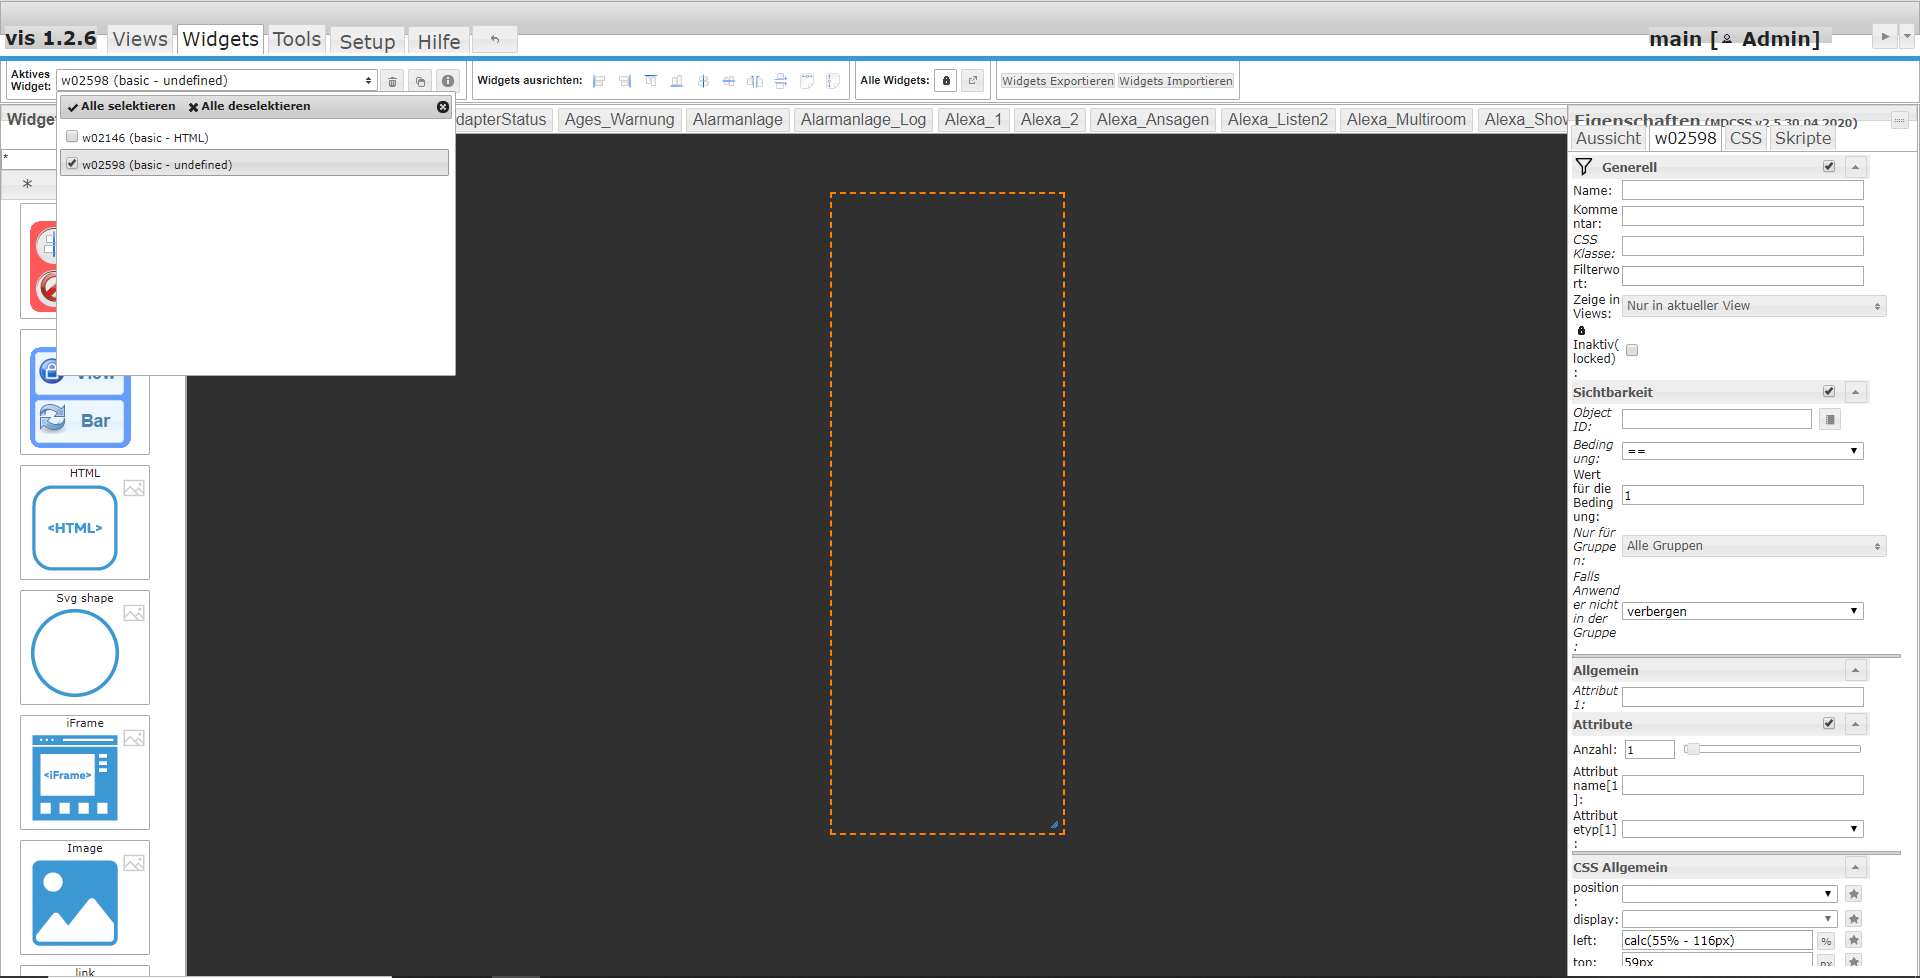Click the all widgets export-arrow icon

[x=973, y=81]
